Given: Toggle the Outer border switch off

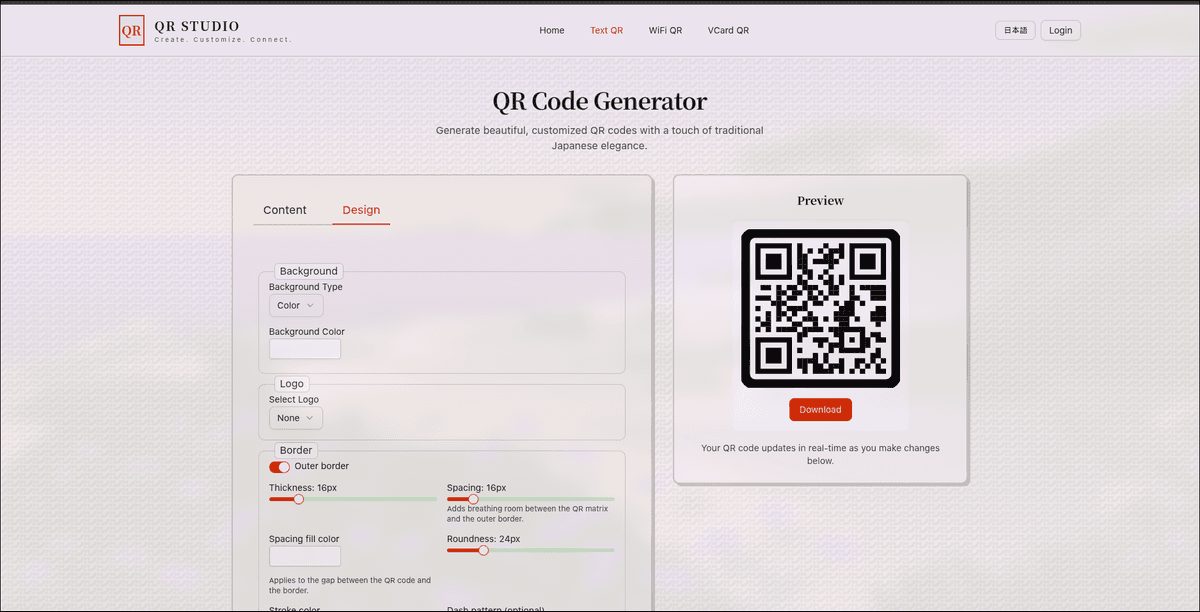Looking at the screenshot, I should [278, 466].
